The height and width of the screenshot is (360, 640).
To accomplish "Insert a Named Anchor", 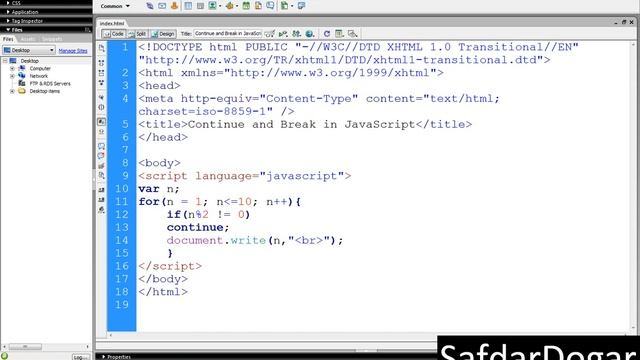I will coord(174,6).
